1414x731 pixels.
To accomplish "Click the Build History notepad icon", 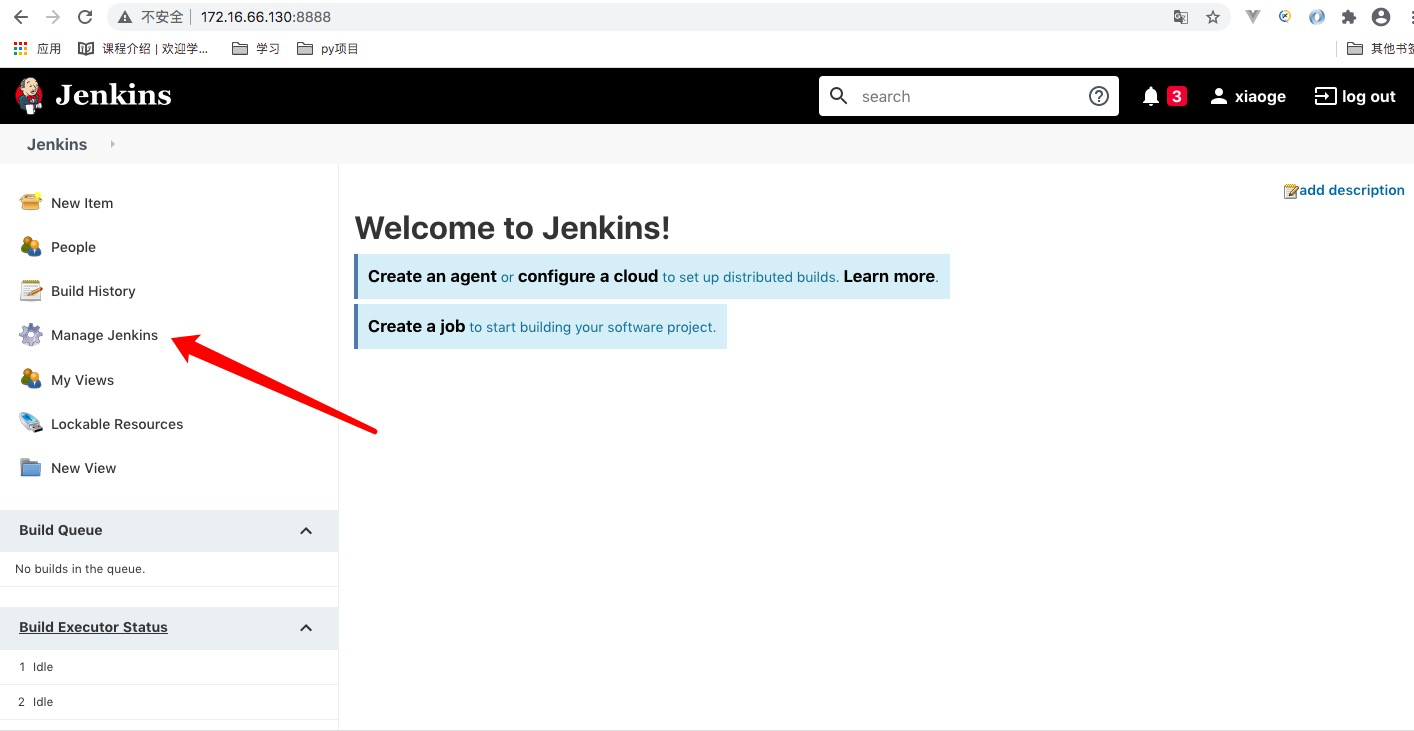I will (31, 290).
